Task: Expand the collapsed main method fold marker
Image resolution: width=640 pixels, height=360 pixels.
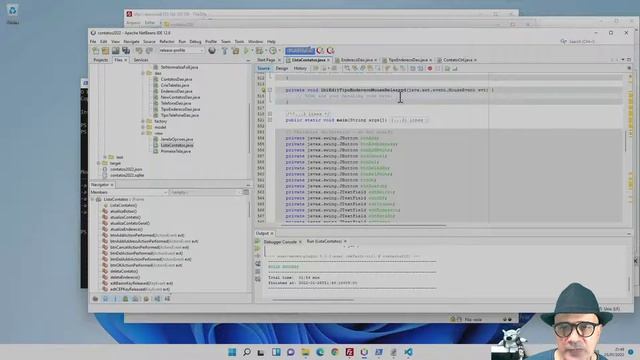Action: tap(270, 120)
